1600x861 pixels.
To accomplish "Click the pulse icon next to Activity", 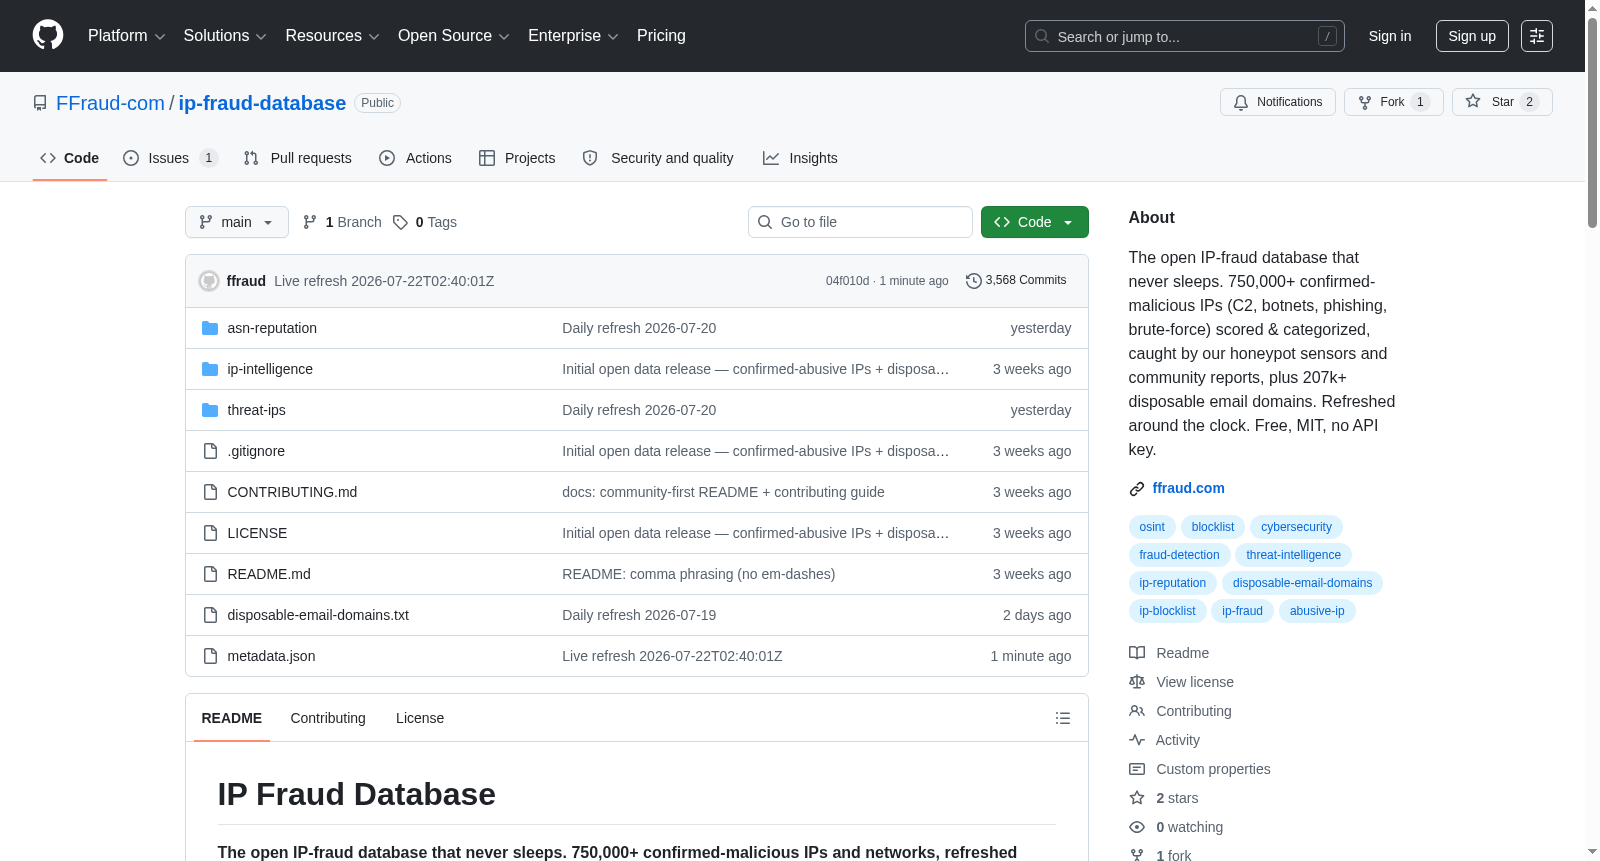I will coord(1137,740).
